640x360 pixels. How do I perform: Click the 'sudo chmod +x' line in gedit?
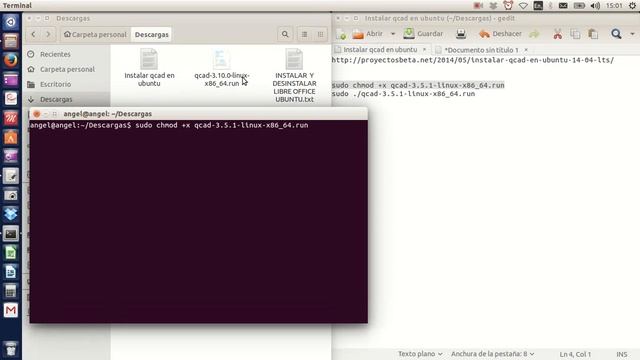tap(418, 85)
